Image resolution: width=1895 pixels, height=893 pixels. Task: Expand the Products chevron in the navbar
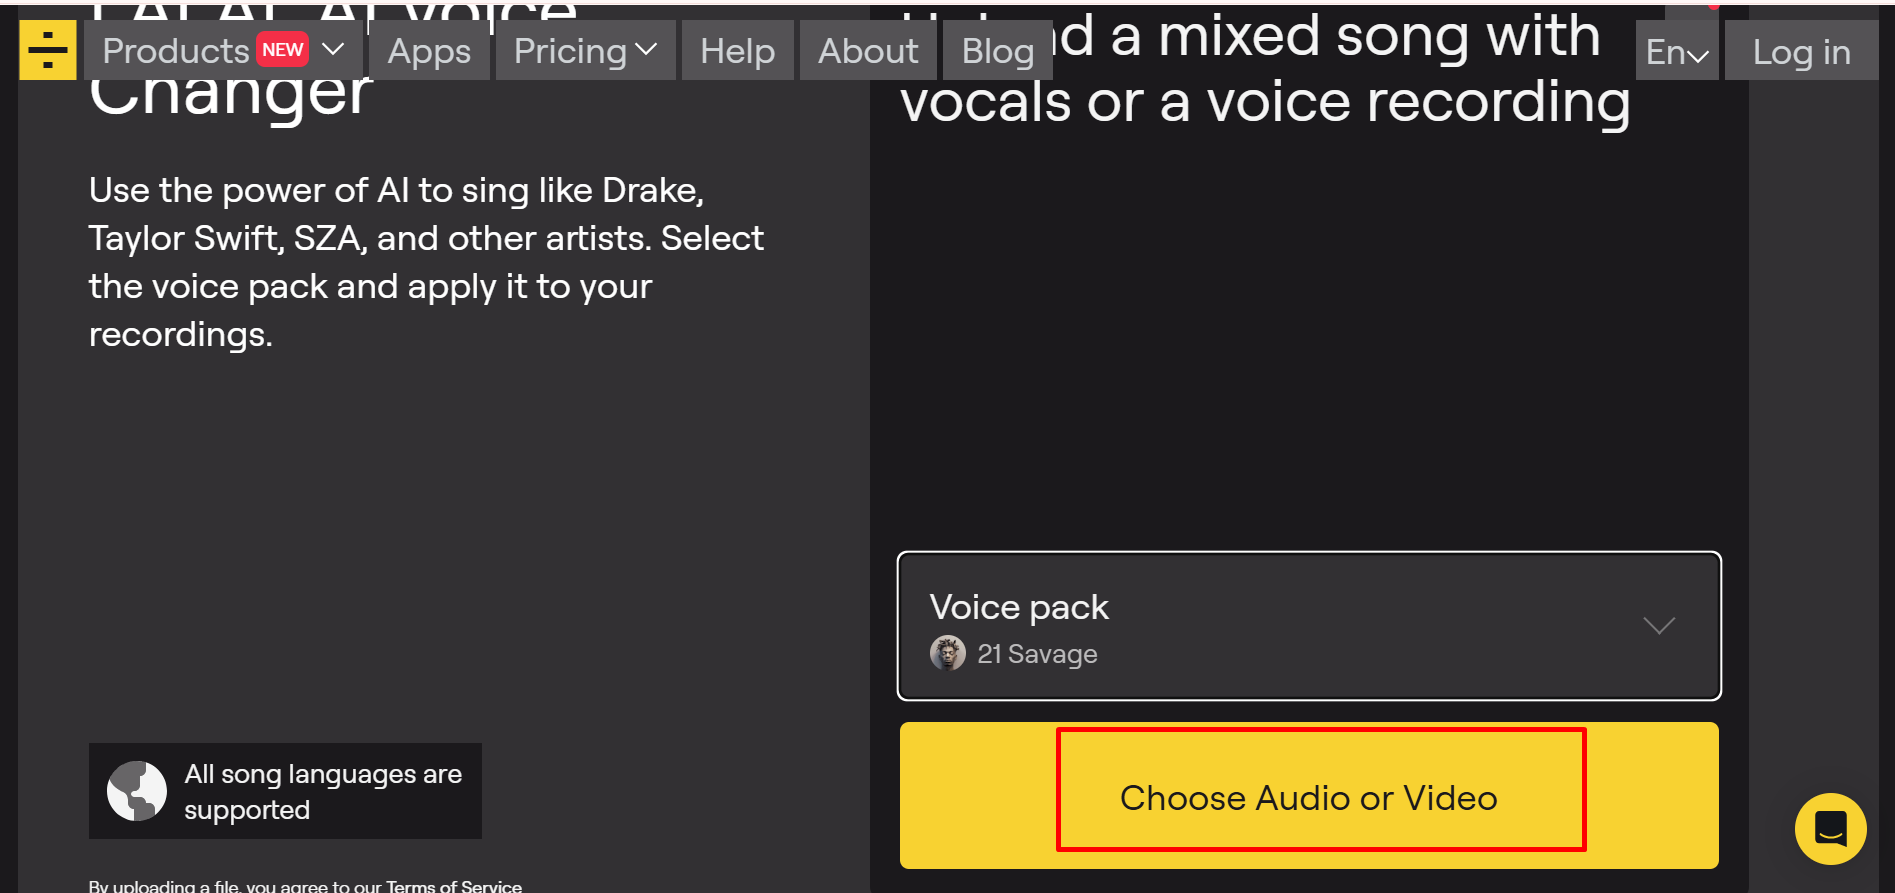tap(334, 48)
